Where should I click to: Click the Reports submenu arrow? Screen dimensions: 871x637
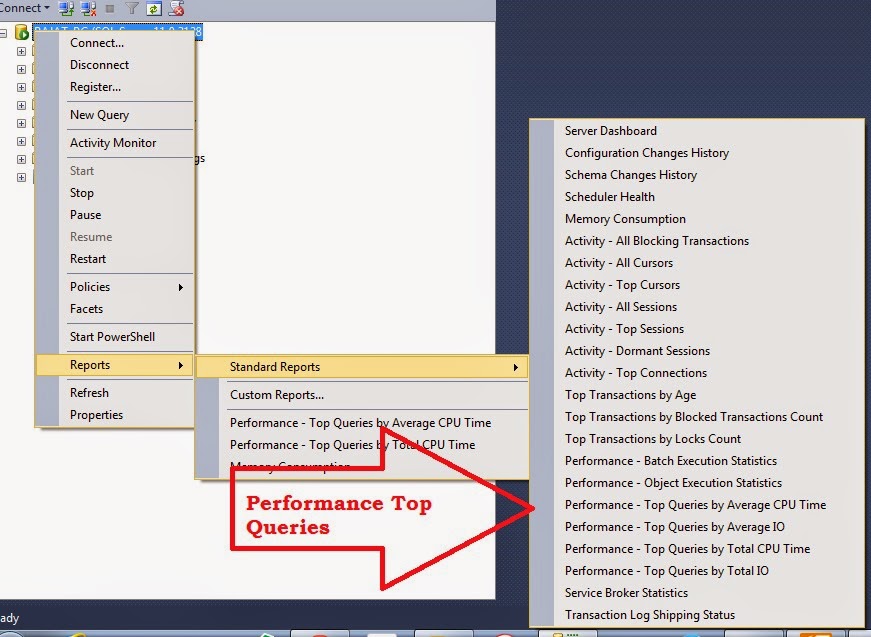point(181,365)
